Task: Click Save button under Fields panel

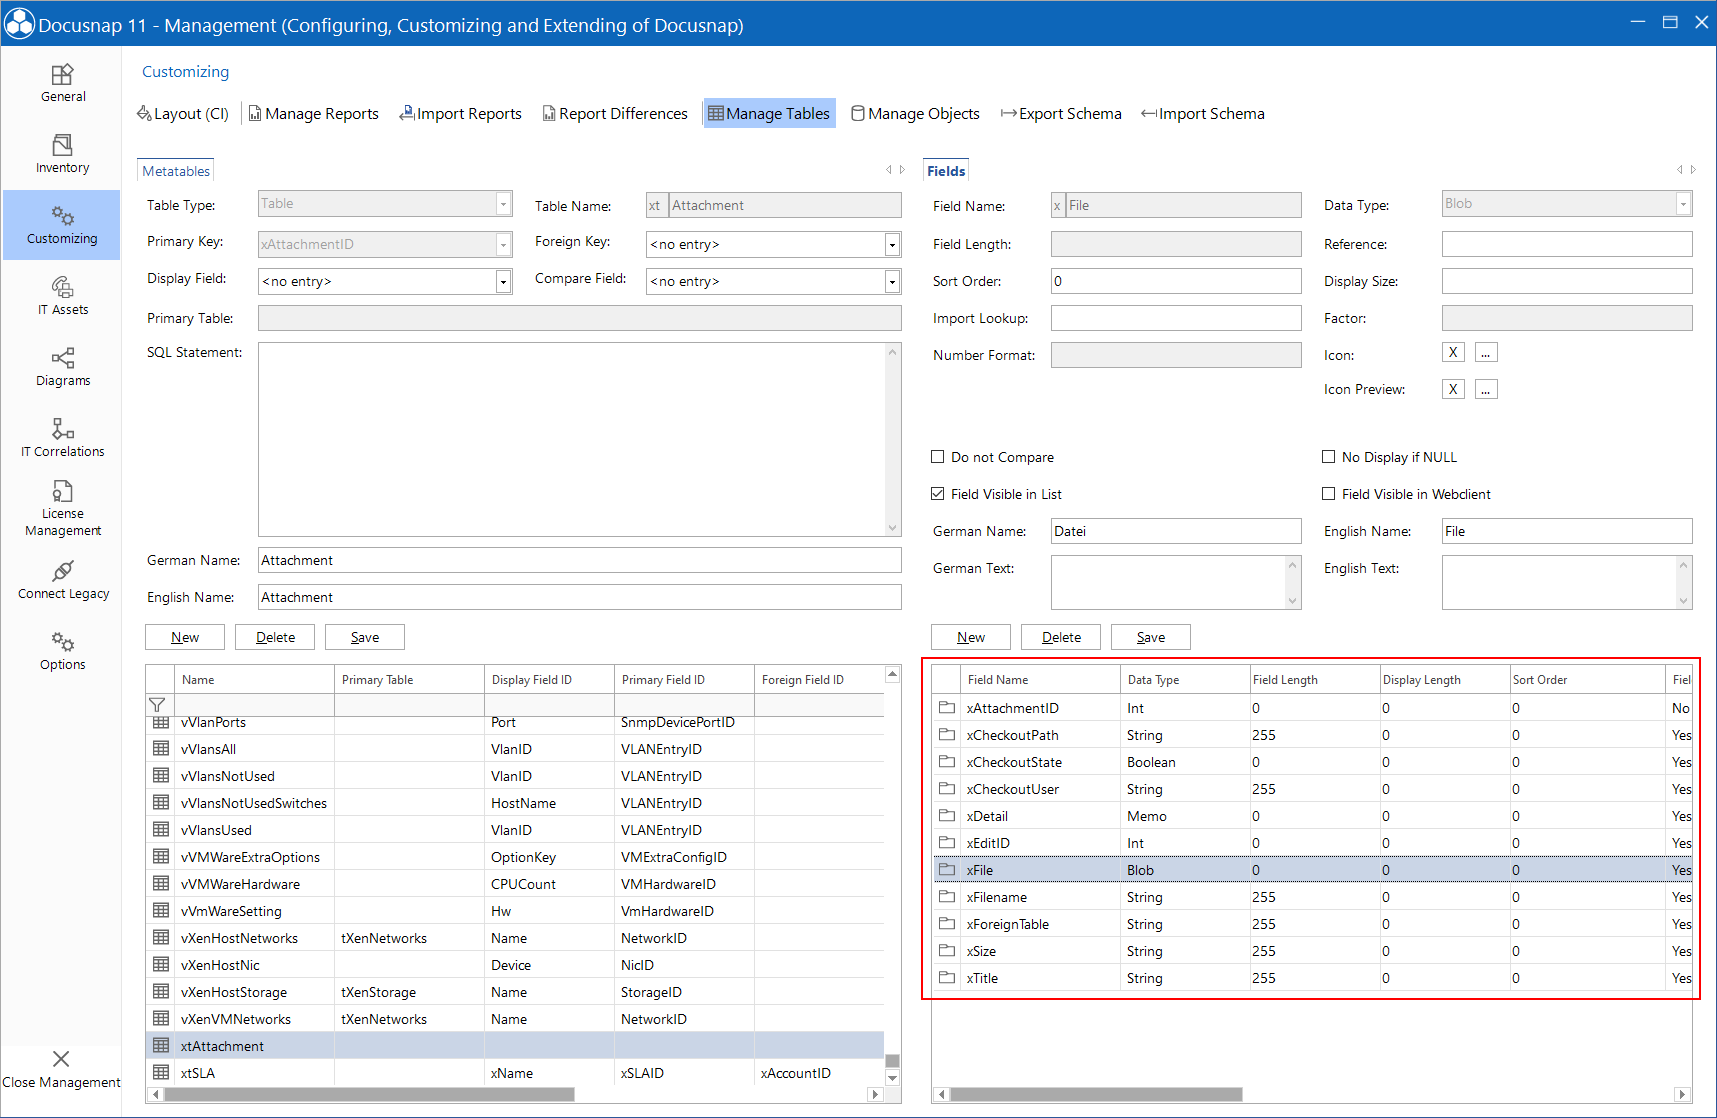Action: (1150, 637)
